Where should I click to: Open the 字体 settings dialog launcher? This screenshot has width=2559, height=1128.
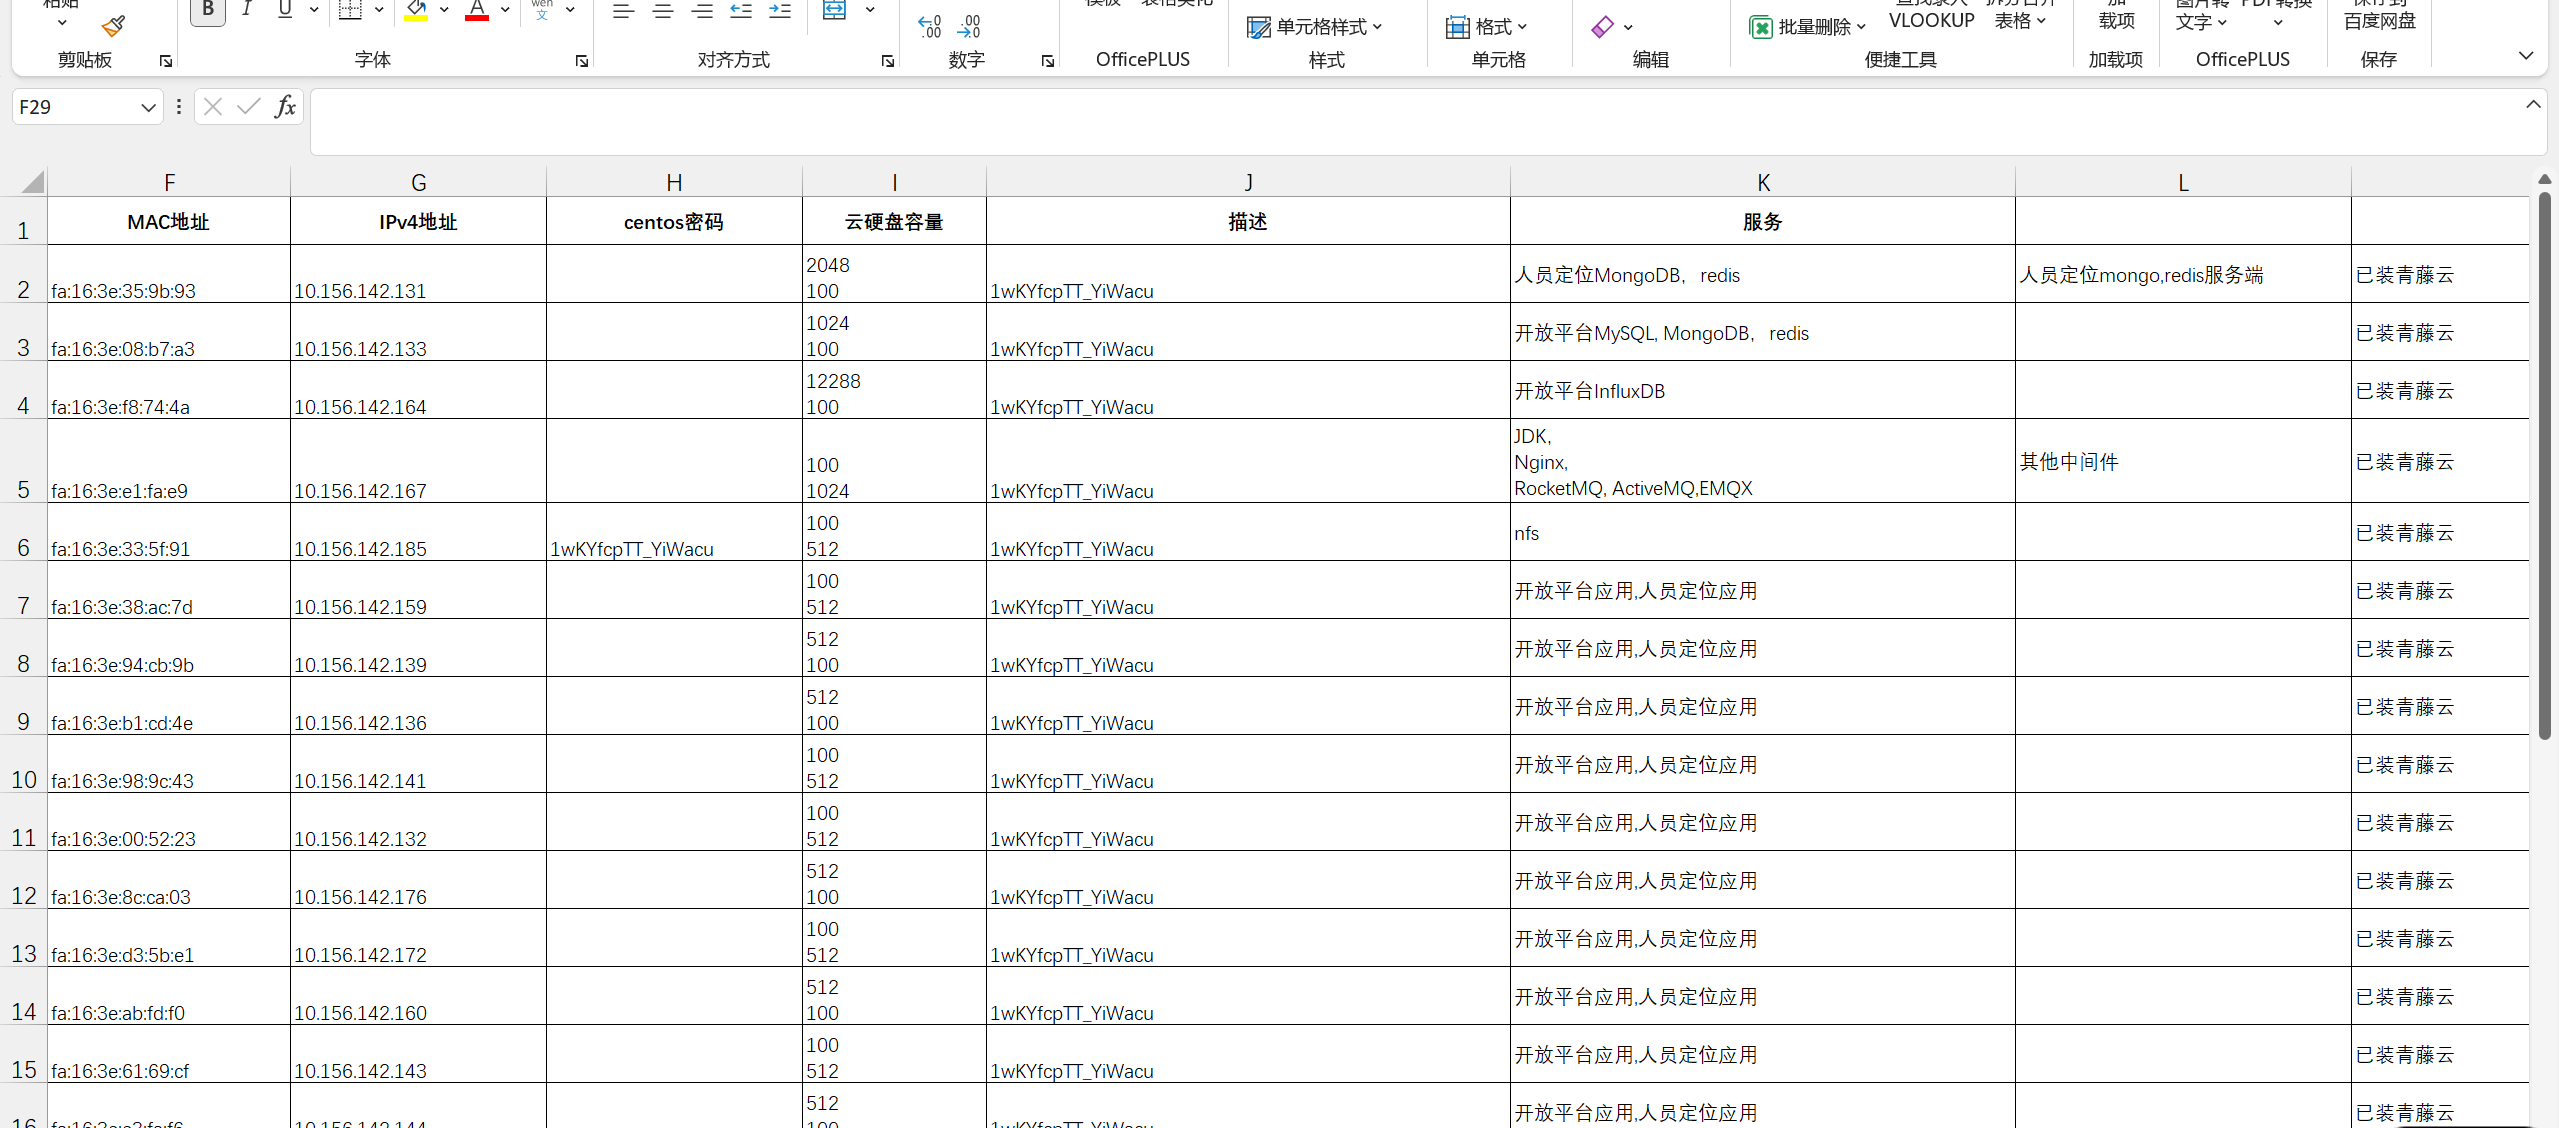(582, 61)
